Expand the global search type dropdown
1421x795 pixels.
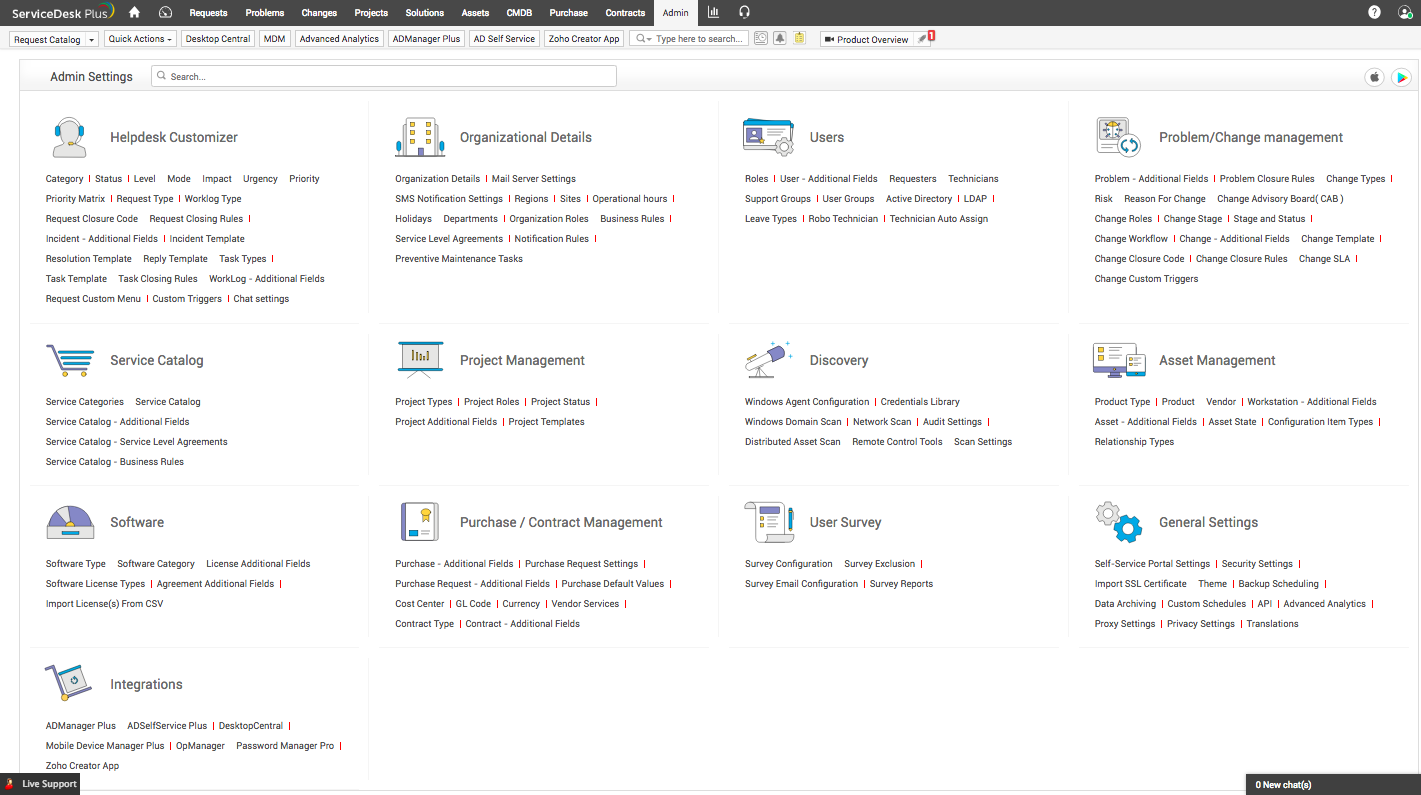[x=642, y=39]
